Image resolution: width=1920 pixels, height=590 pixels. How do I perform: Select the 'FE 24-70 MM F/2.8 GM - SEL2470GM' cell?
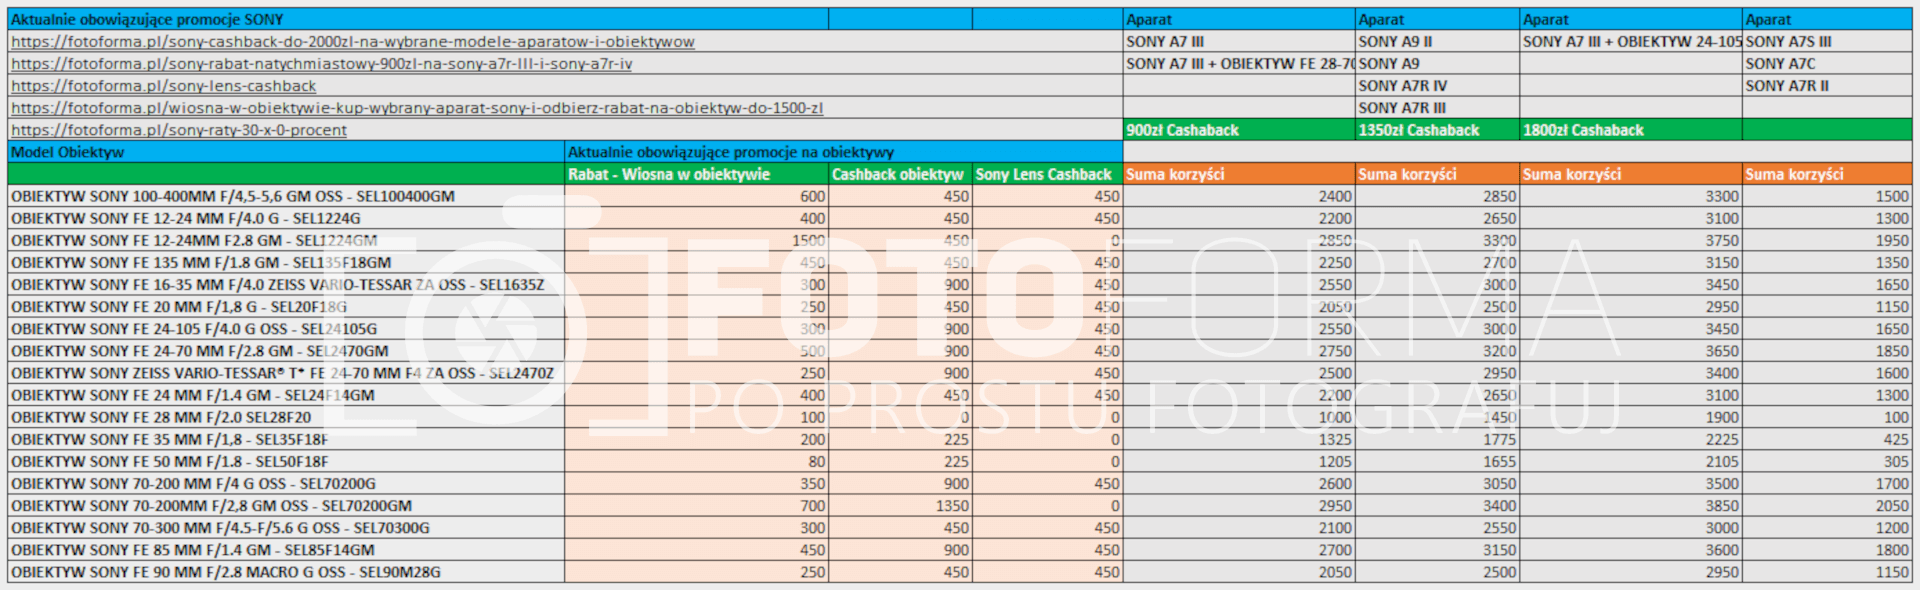(x=286, y=351)
